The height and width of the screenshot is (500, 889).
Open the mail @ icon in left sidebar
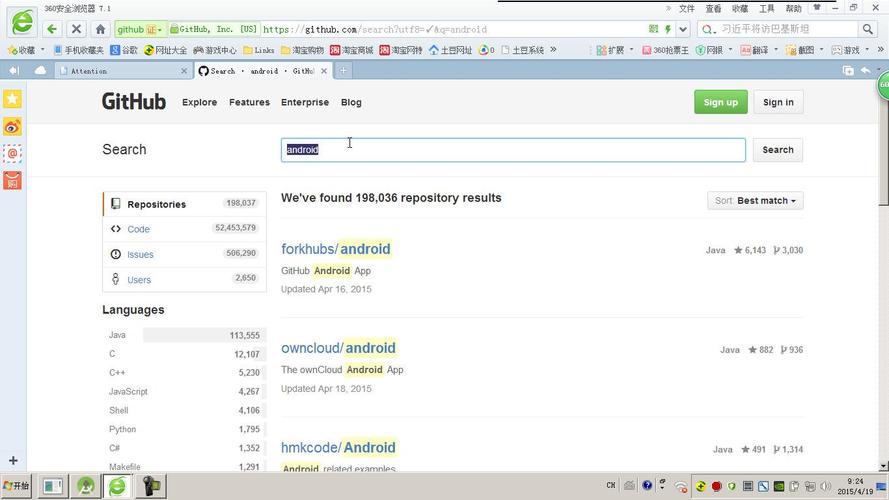pos(12,154)
